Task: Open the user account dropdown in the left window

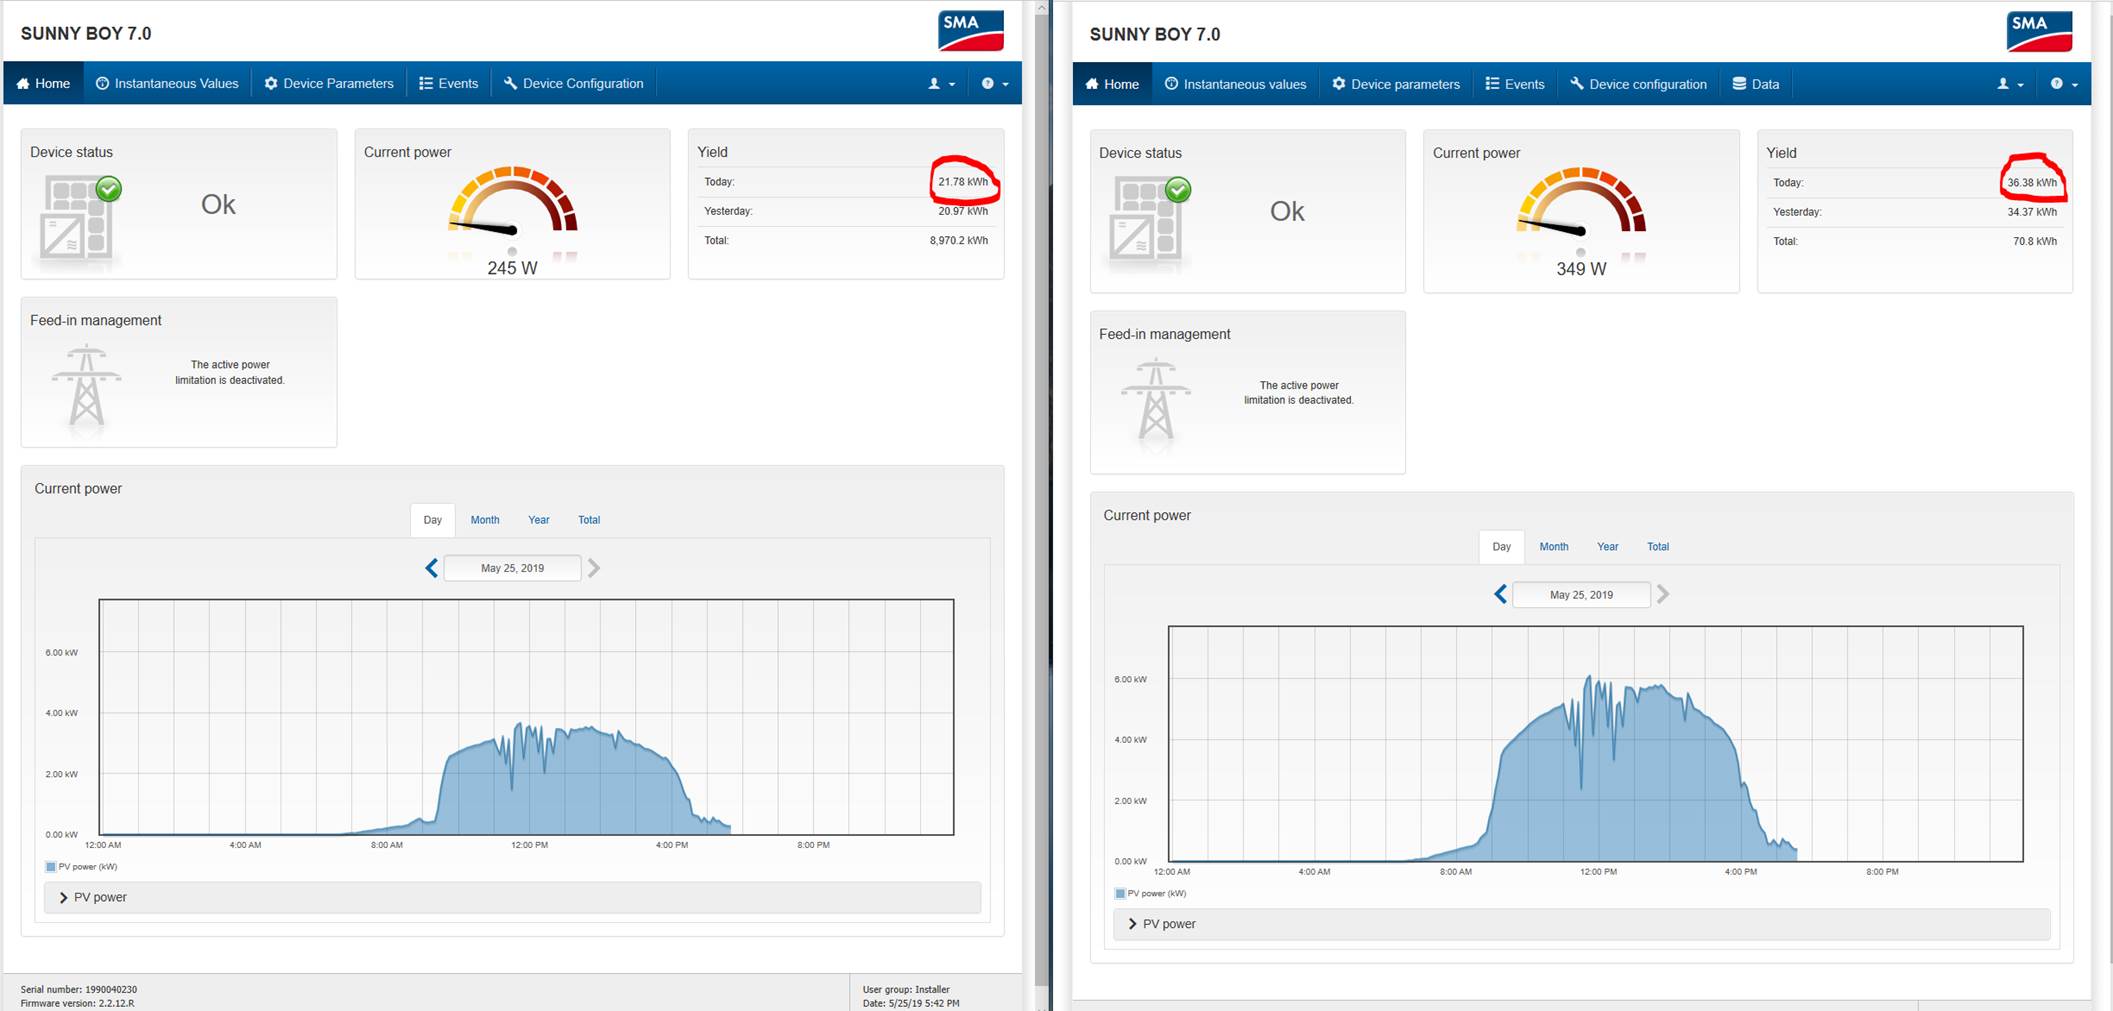Action: click(941, 84)
